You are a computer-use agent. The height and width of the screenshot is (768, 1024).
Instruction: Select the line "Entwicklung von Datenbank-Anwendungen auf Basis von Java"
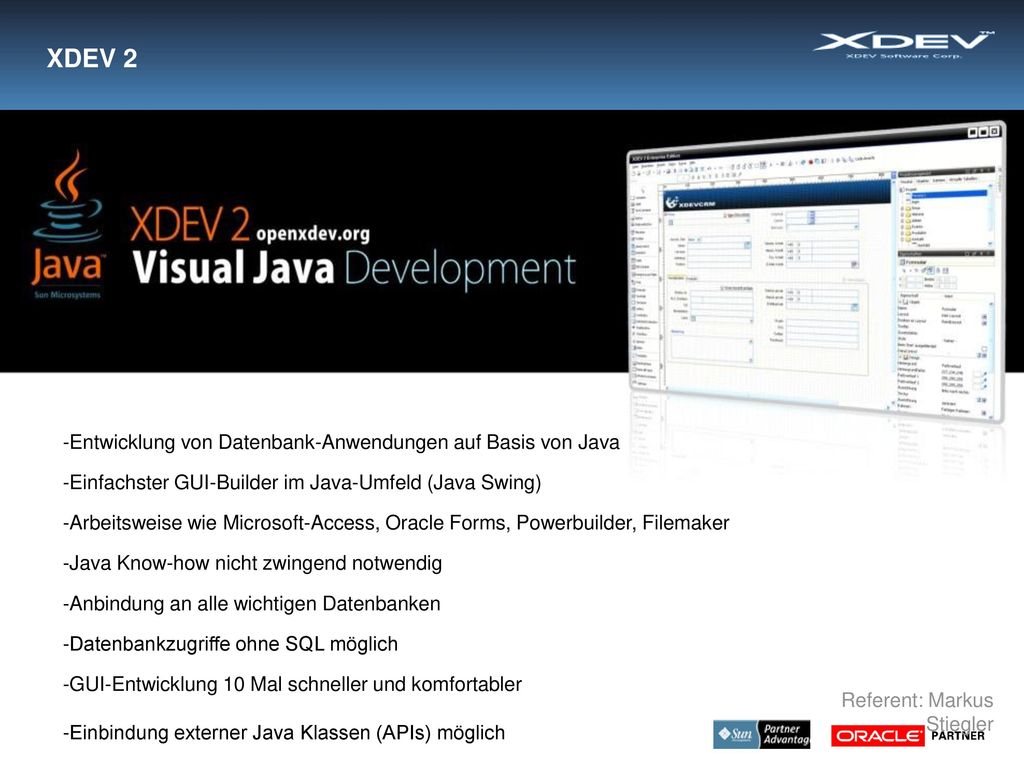tap(341, 442)
